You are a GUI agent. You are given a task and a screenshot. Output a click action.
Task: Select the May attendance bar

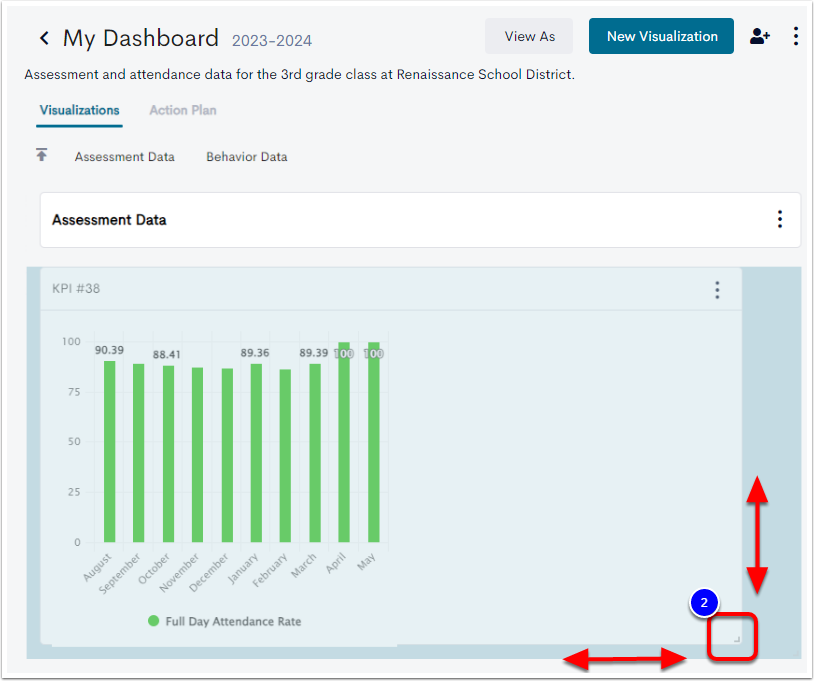pos(374,442)
